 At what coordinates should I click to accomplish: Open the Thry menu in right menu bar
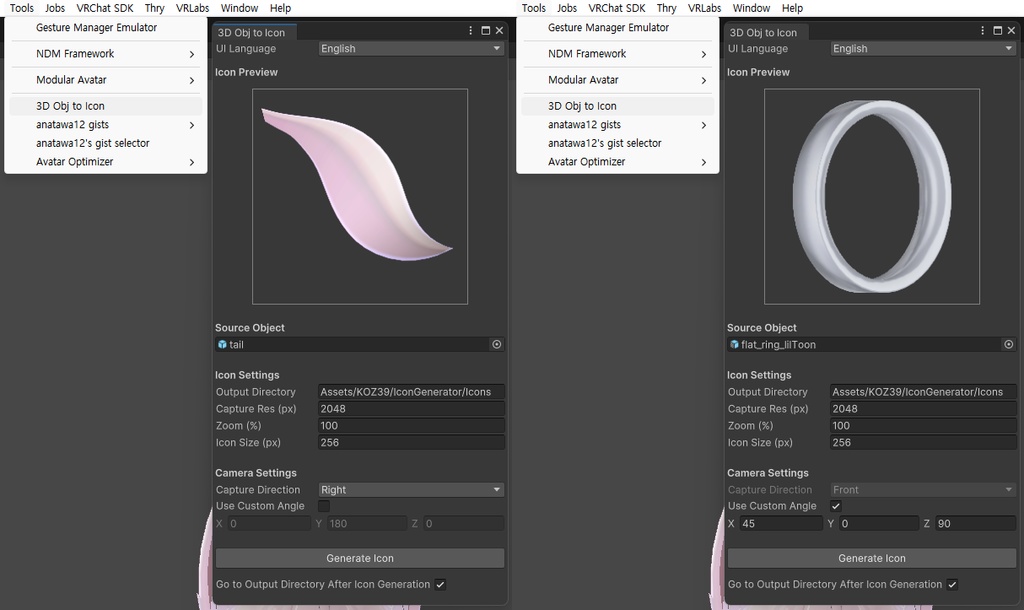coord(666,8)
